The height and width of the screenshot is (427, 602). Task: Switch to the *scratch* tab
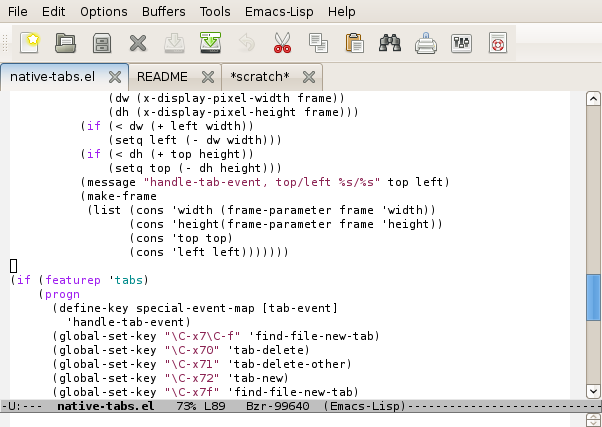pyautogui.click(x=260, y=77)
